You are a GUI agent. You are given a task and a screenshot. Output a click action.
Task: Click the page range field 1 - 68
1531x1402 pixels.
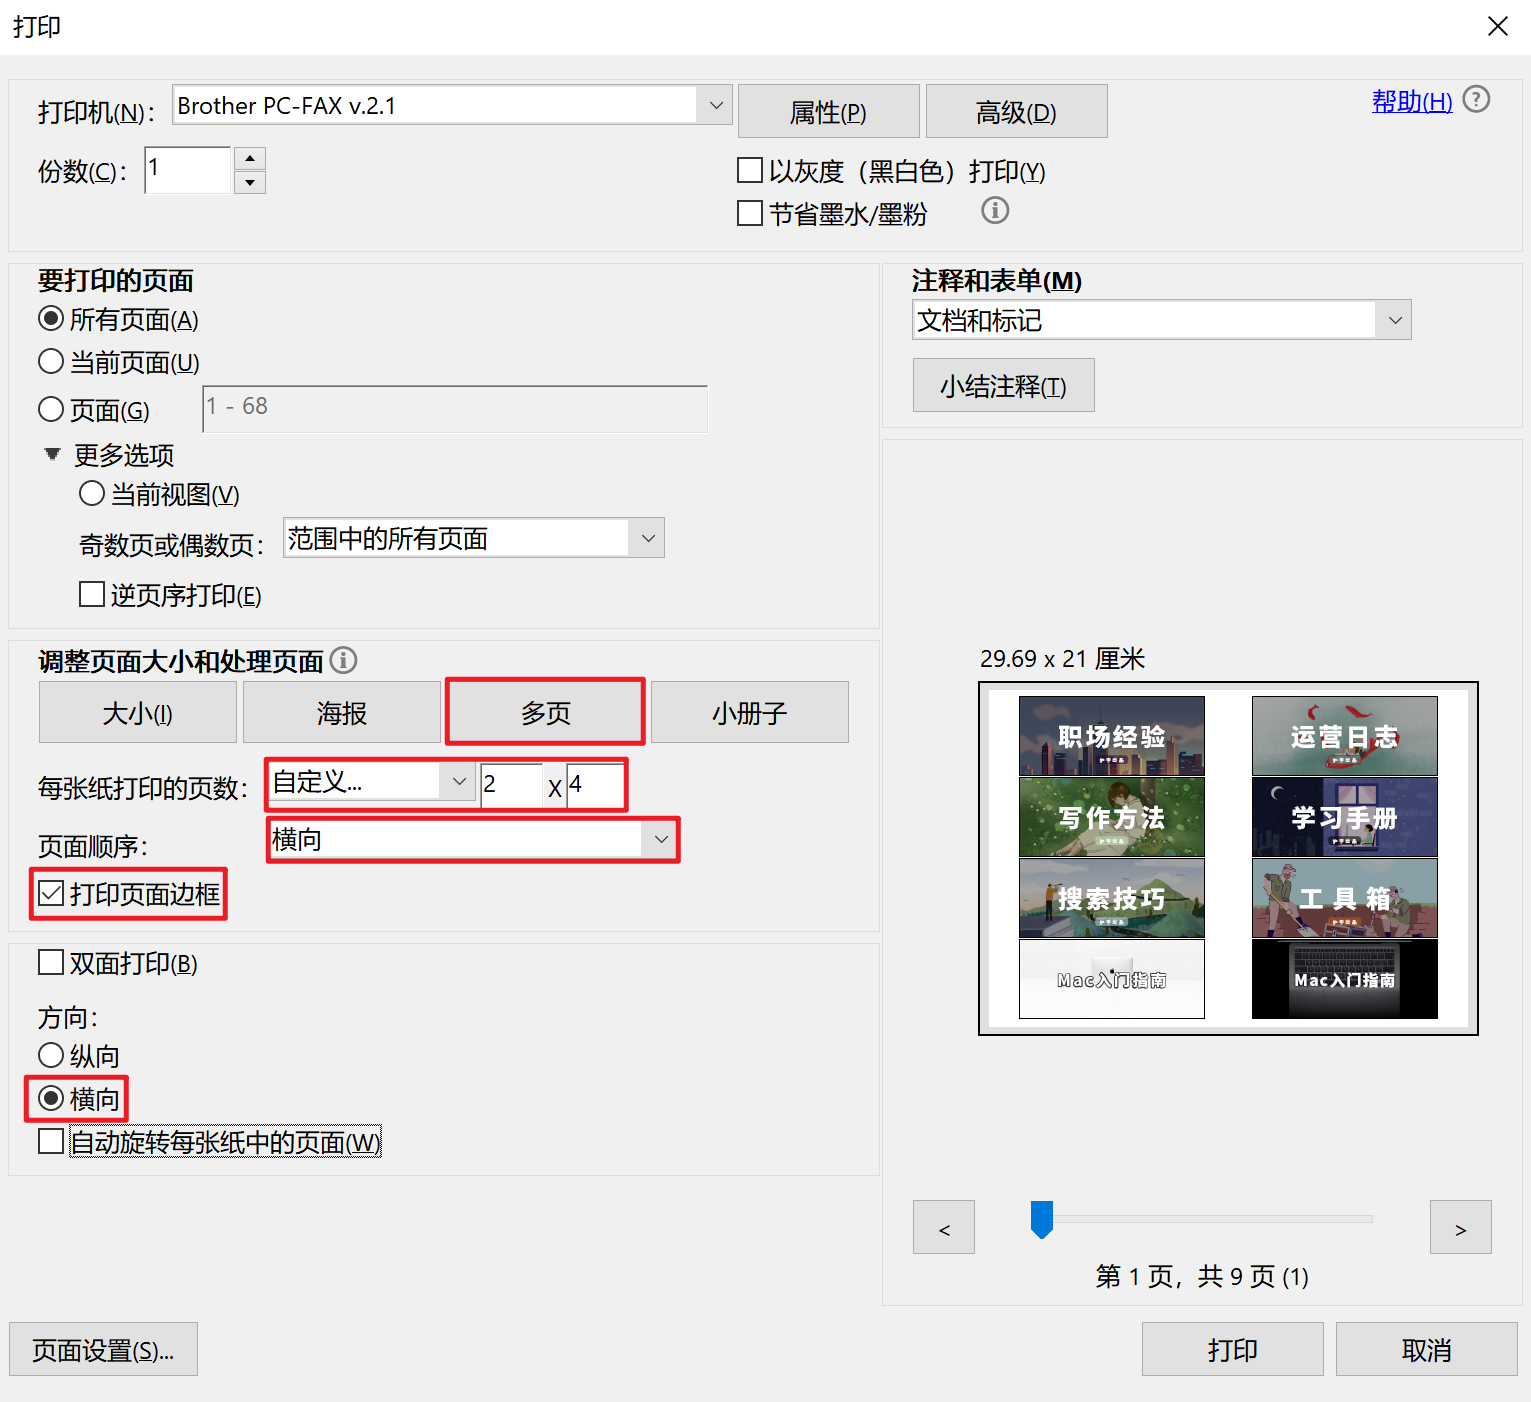coord(455,408)
